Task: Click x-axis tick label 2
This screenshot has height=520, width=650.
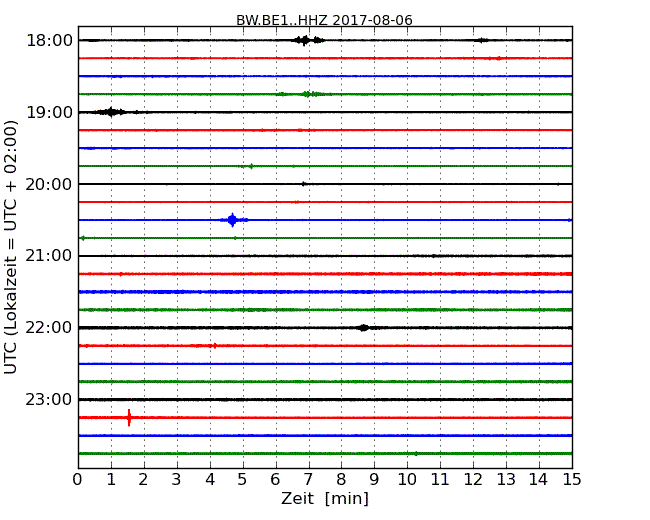Action: pyautogui.click(x=143, y=479)
